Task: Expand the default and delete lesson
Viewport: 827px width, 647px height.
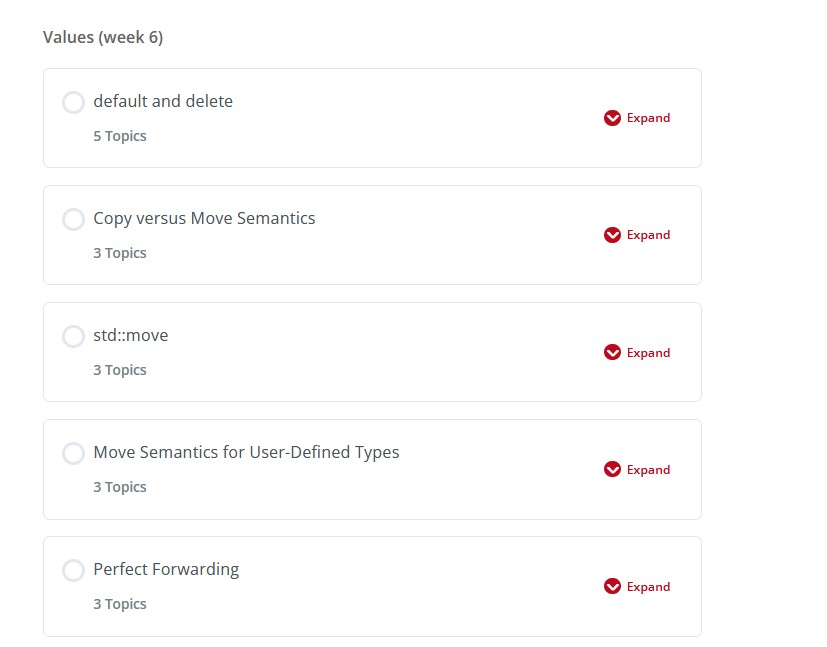Action: coord(648,118)
